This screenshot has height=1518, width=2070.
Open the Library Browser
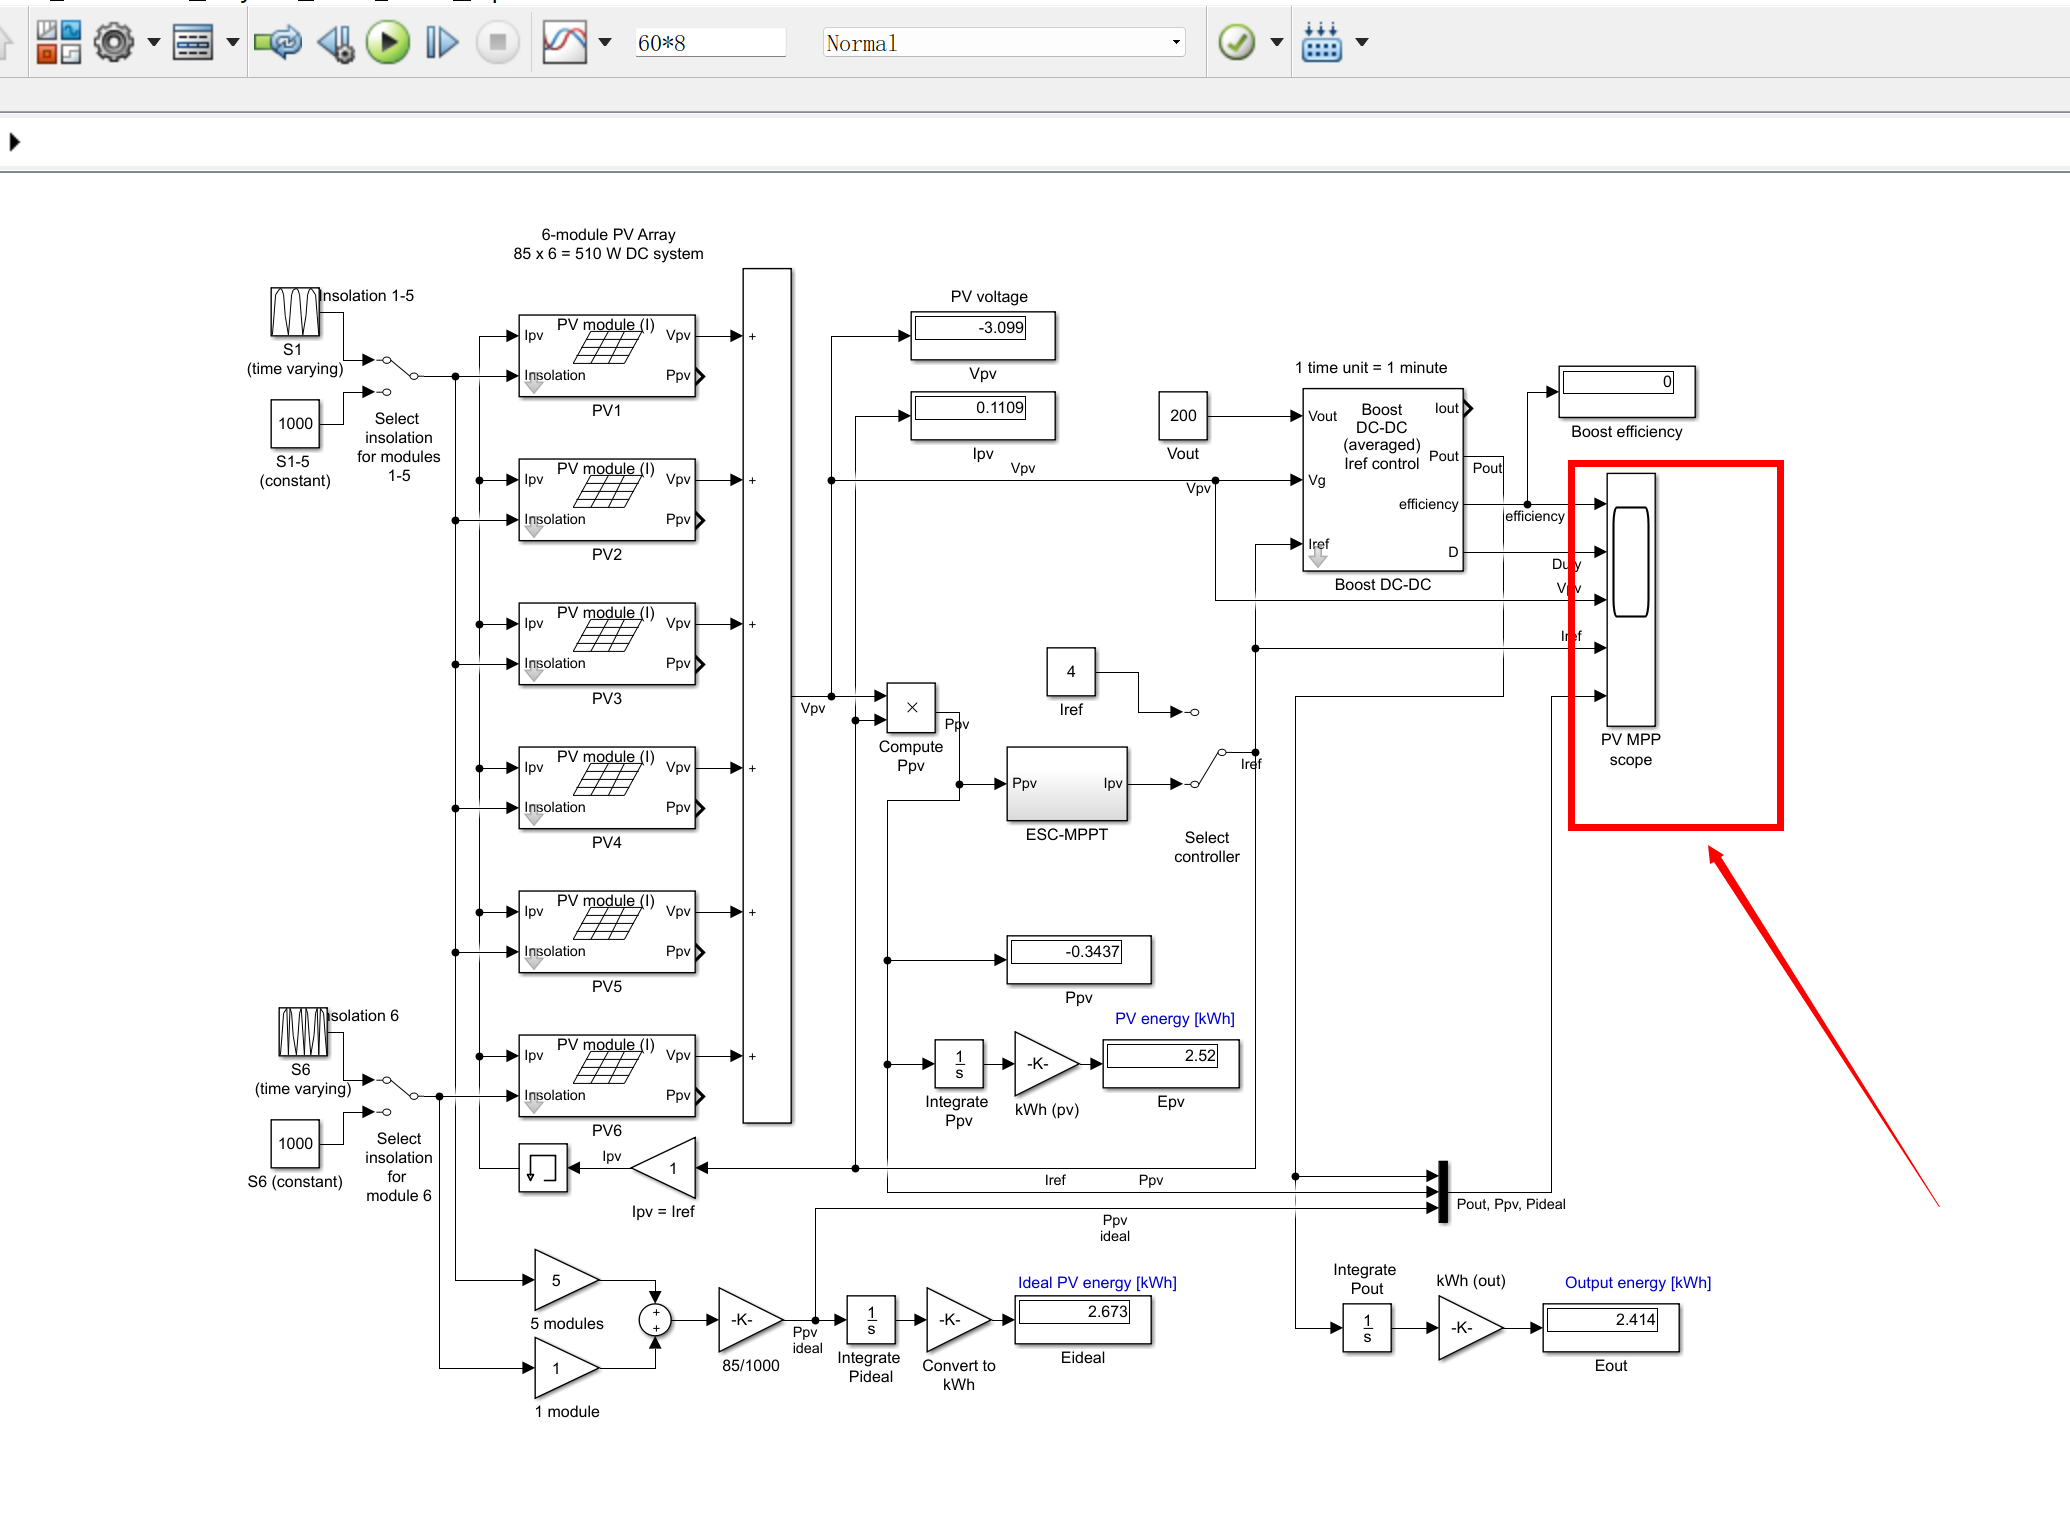point(58,42)
